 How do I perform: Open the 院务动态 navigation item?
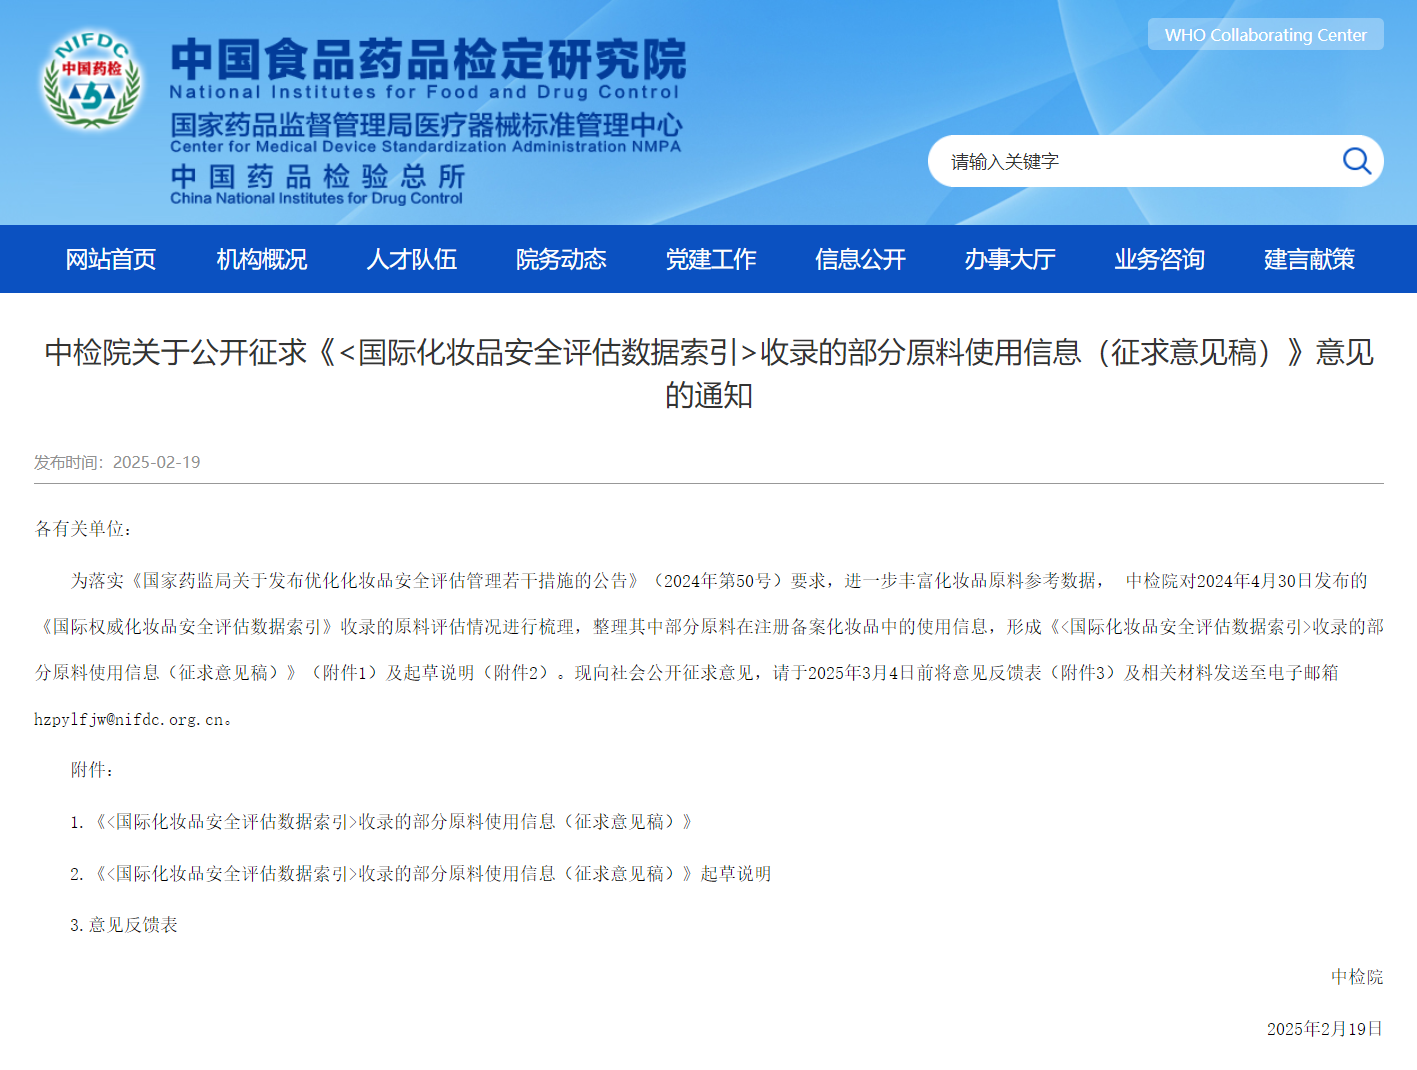(561, 259)
